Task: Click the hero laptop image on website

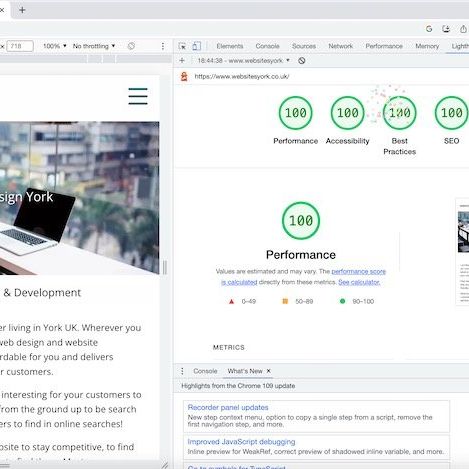Action: (79, 198)
